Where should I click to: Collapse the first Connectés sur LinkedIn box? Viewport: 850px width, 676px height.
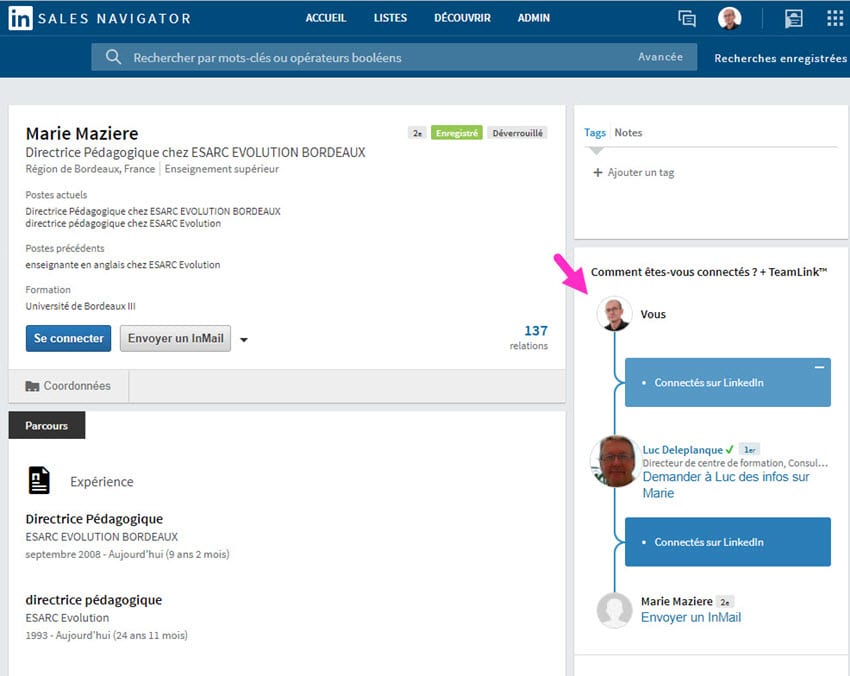pyautogui.click(x=819, y=367)
